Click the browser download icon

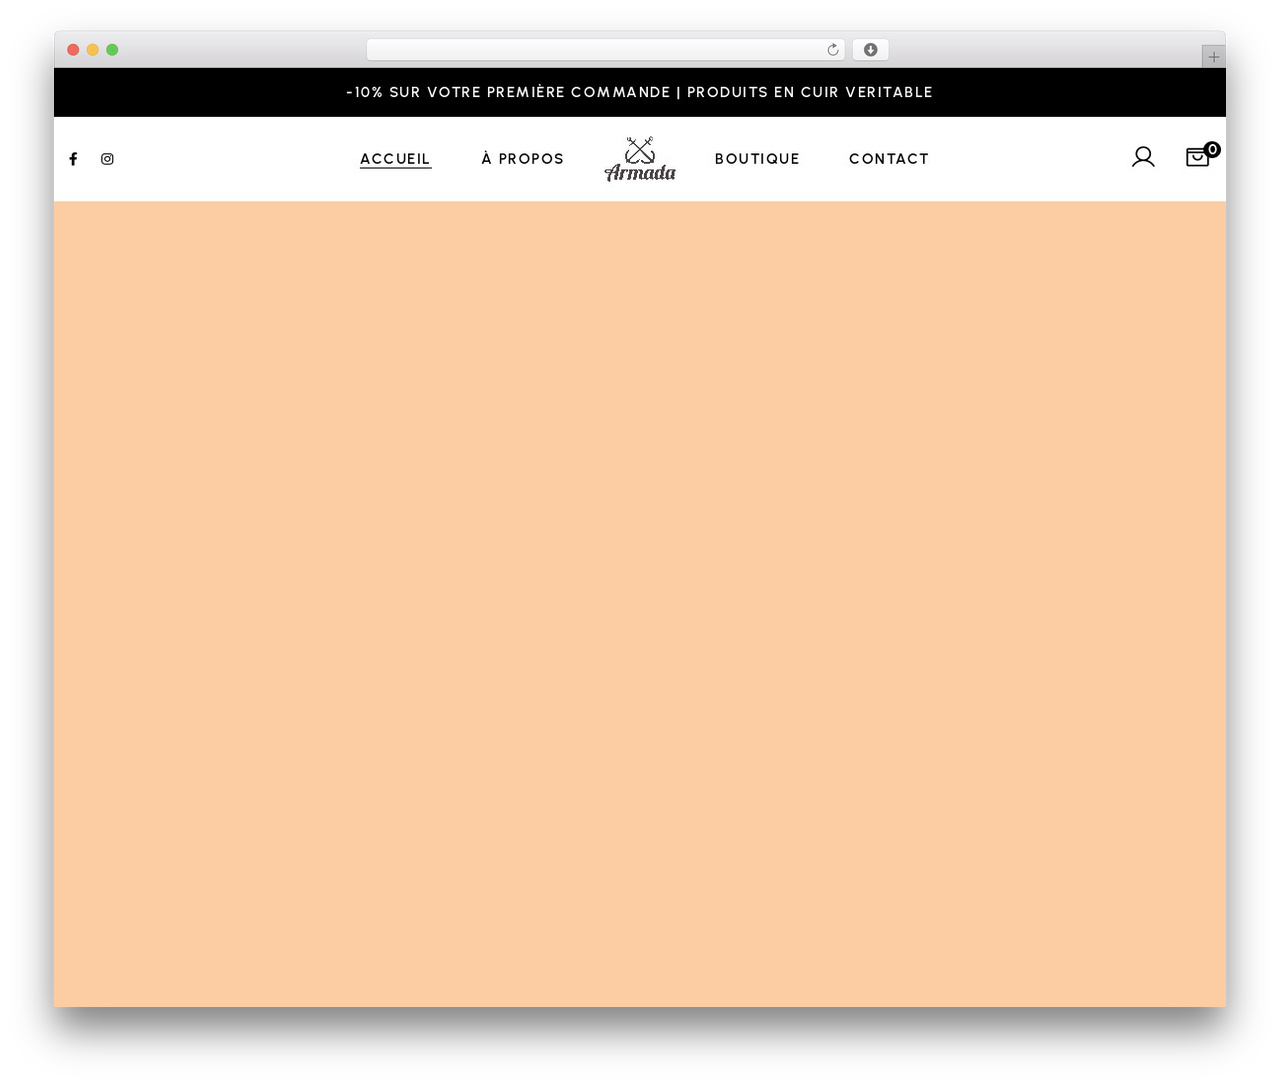tap(871, 50)
